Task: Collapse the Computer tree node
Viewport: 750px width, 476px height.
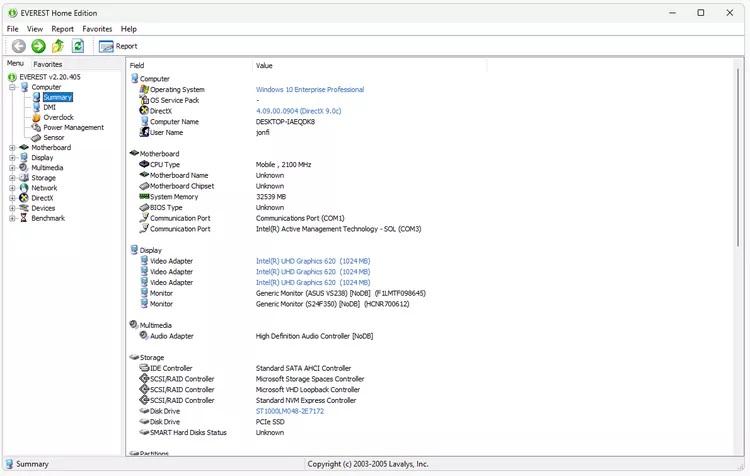Action: tap(12, 87)
